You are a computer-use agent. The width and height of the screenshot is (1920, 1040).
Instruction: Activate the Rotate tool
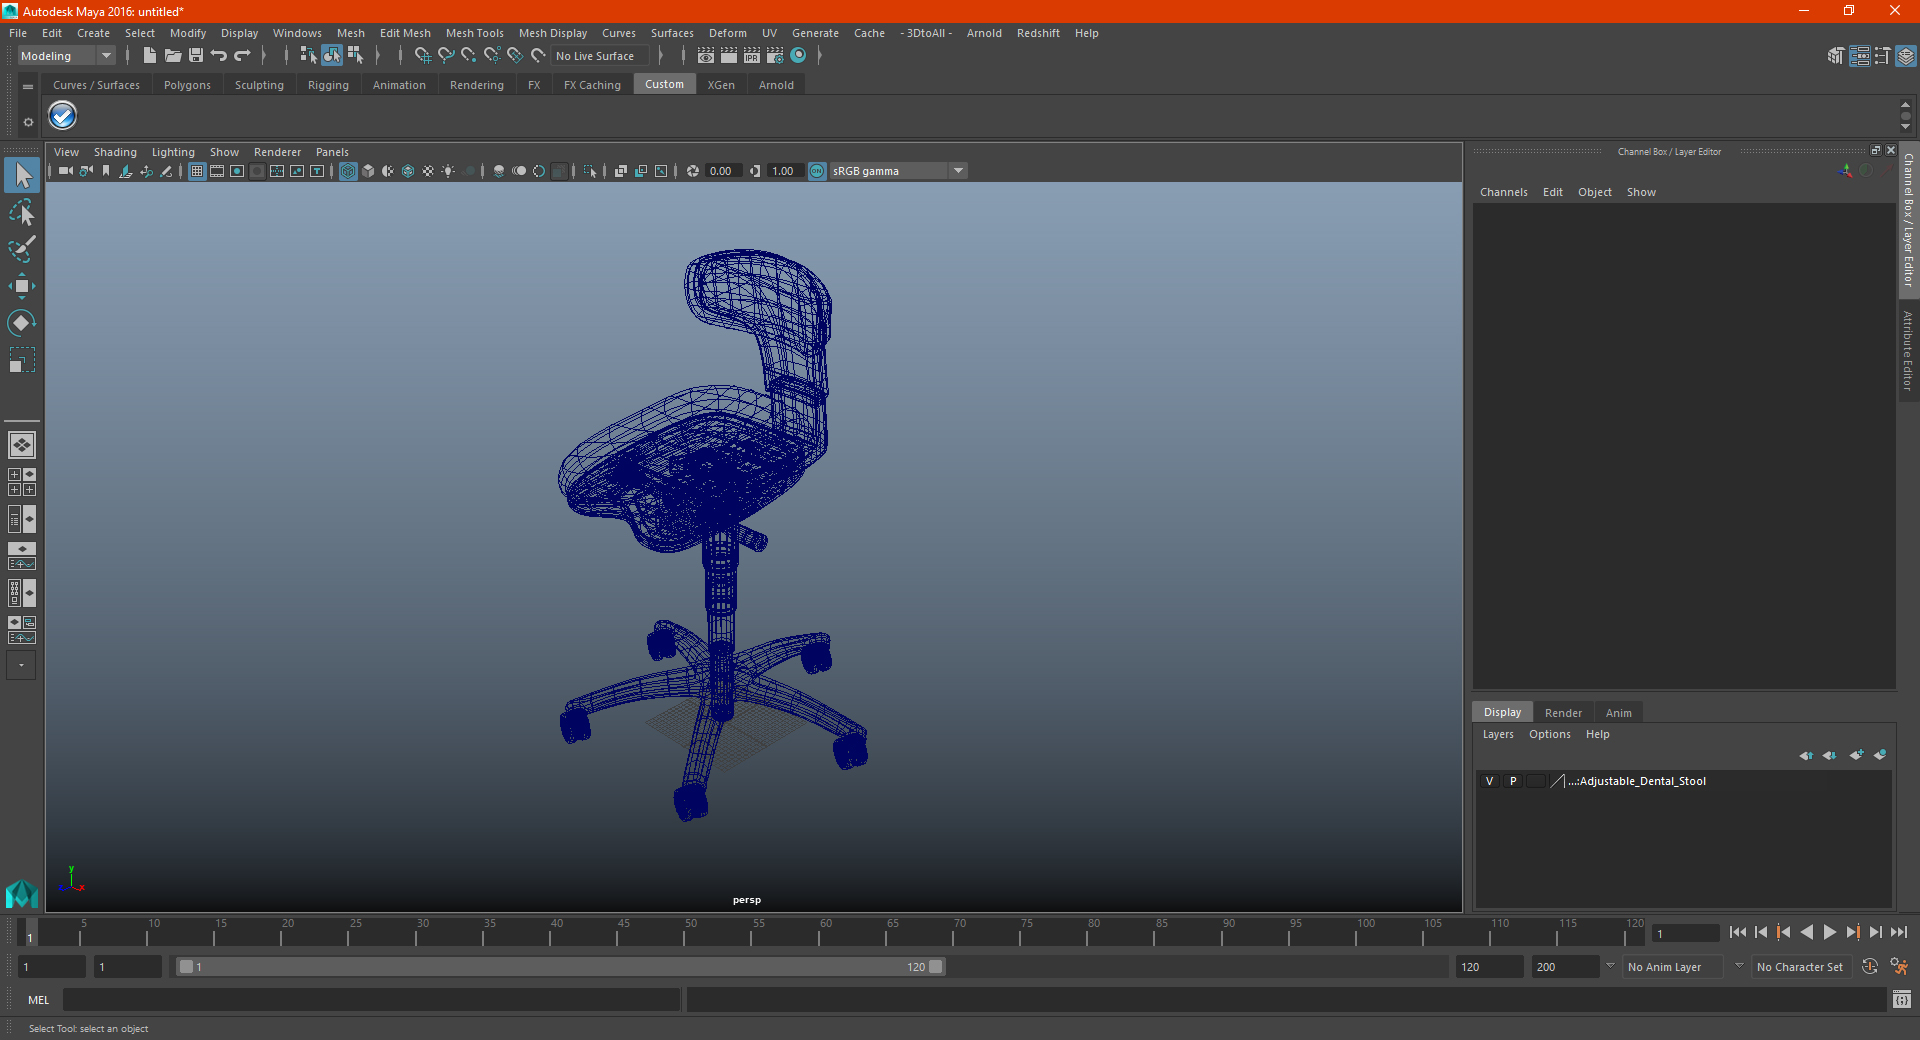tap(22, 323)
